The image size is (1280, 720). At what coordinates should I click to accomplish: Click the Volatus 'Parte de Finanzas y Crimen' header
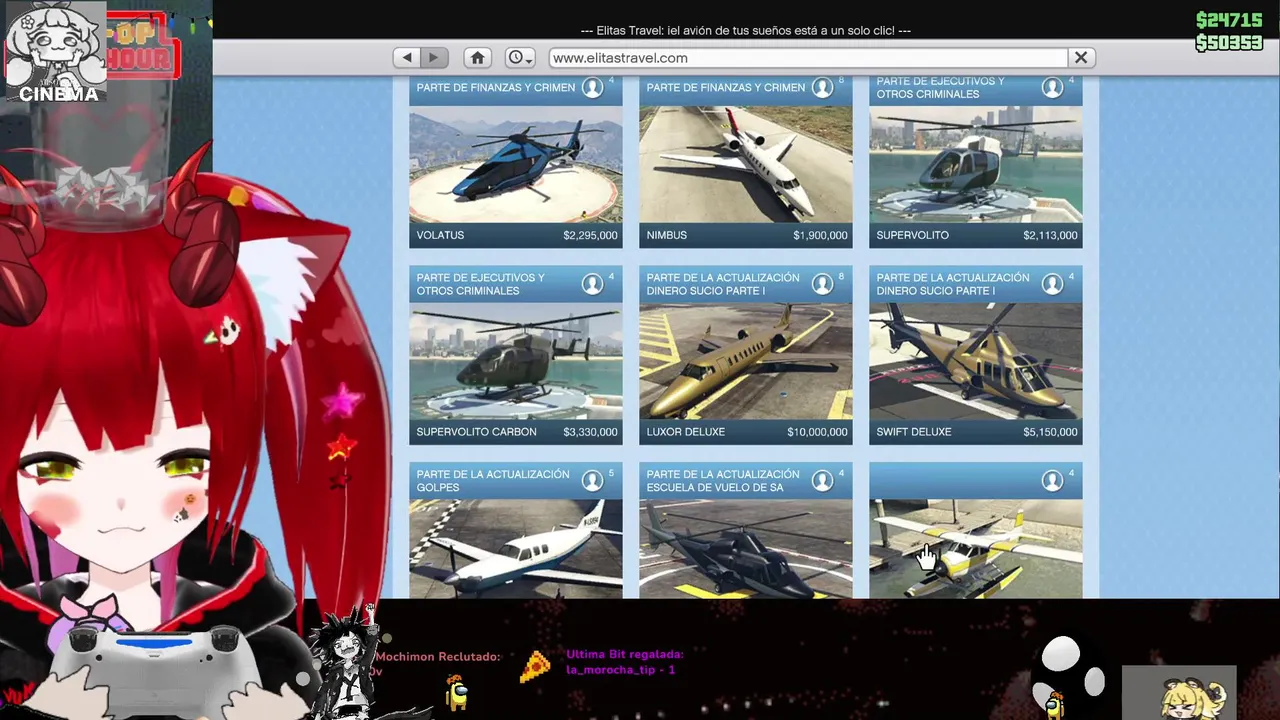496,88
